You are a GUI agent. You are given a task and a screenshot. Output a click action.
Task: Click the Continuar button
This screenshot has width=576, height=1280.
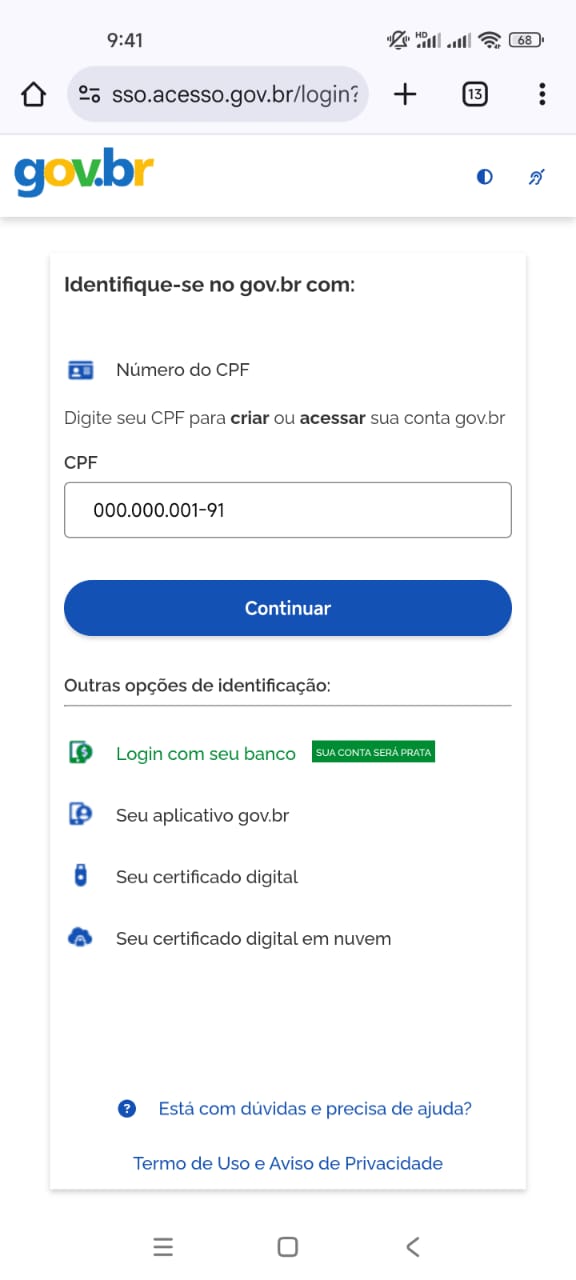[288, 608]
